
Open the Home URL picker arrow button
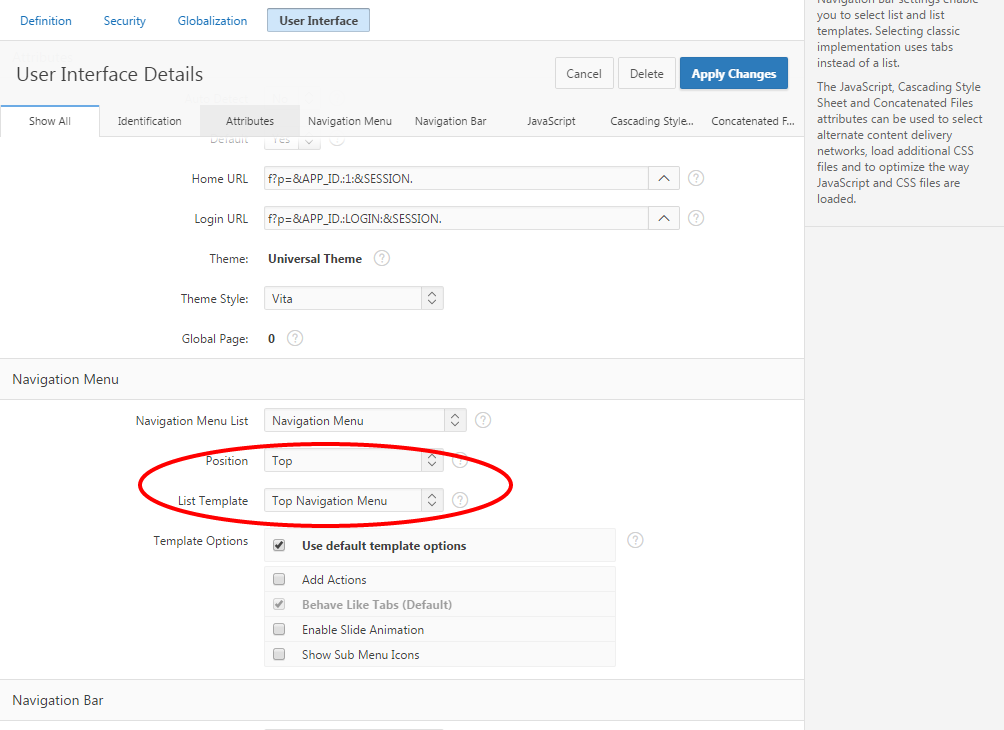664,178
